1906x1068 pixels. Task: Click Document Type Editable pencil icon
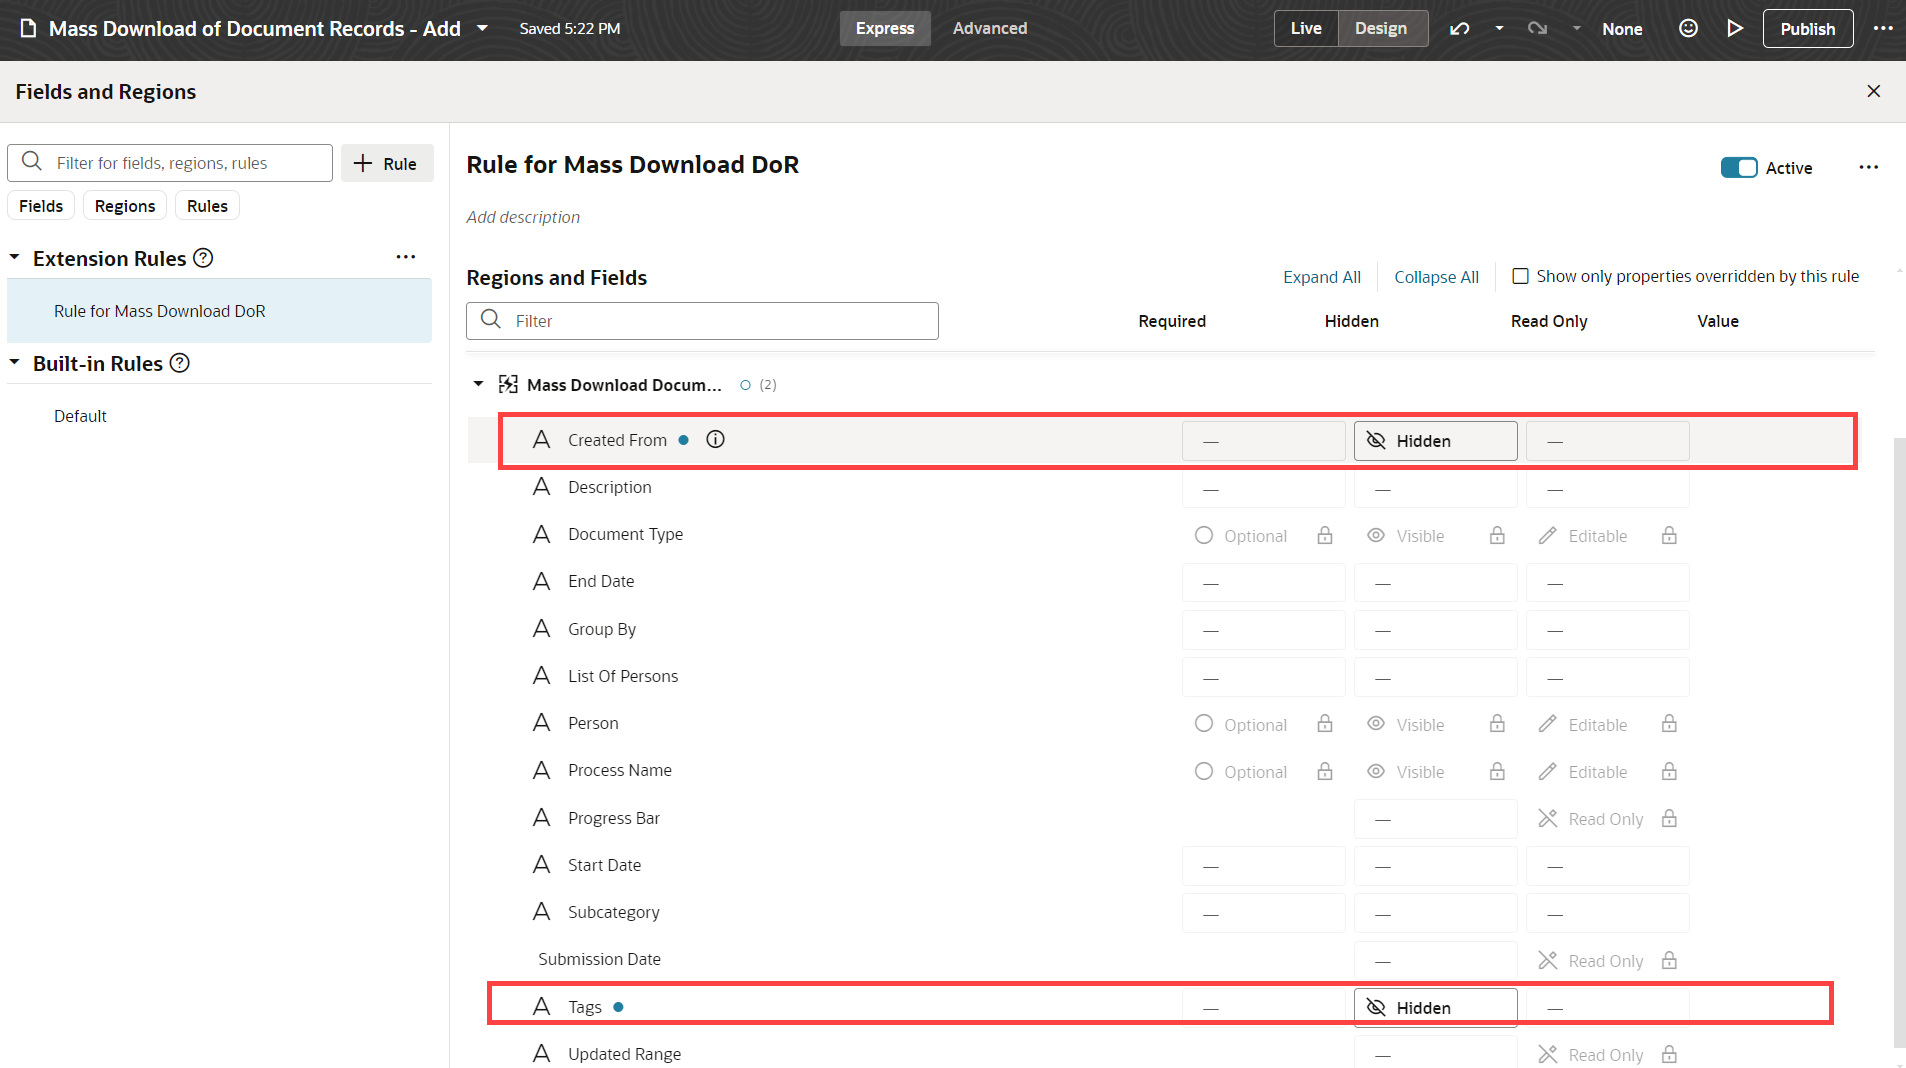pos(1547,535)
